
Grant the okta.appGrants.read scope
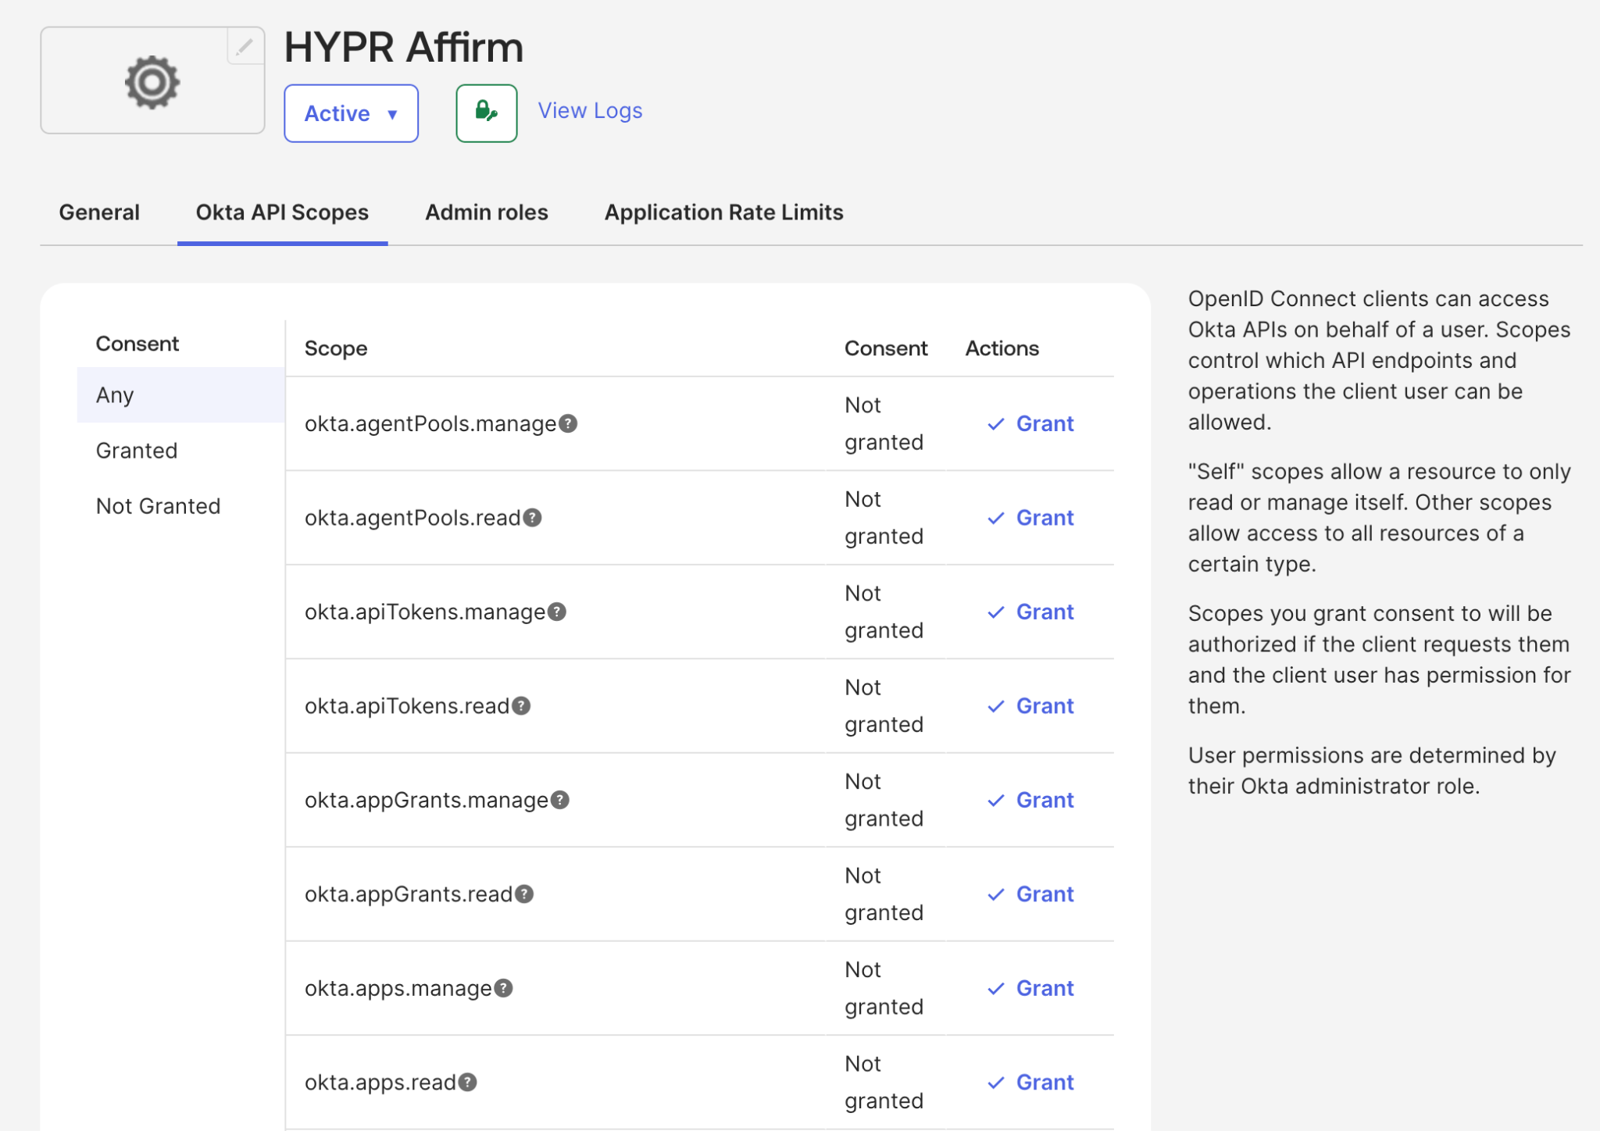tap(1030, 894)
